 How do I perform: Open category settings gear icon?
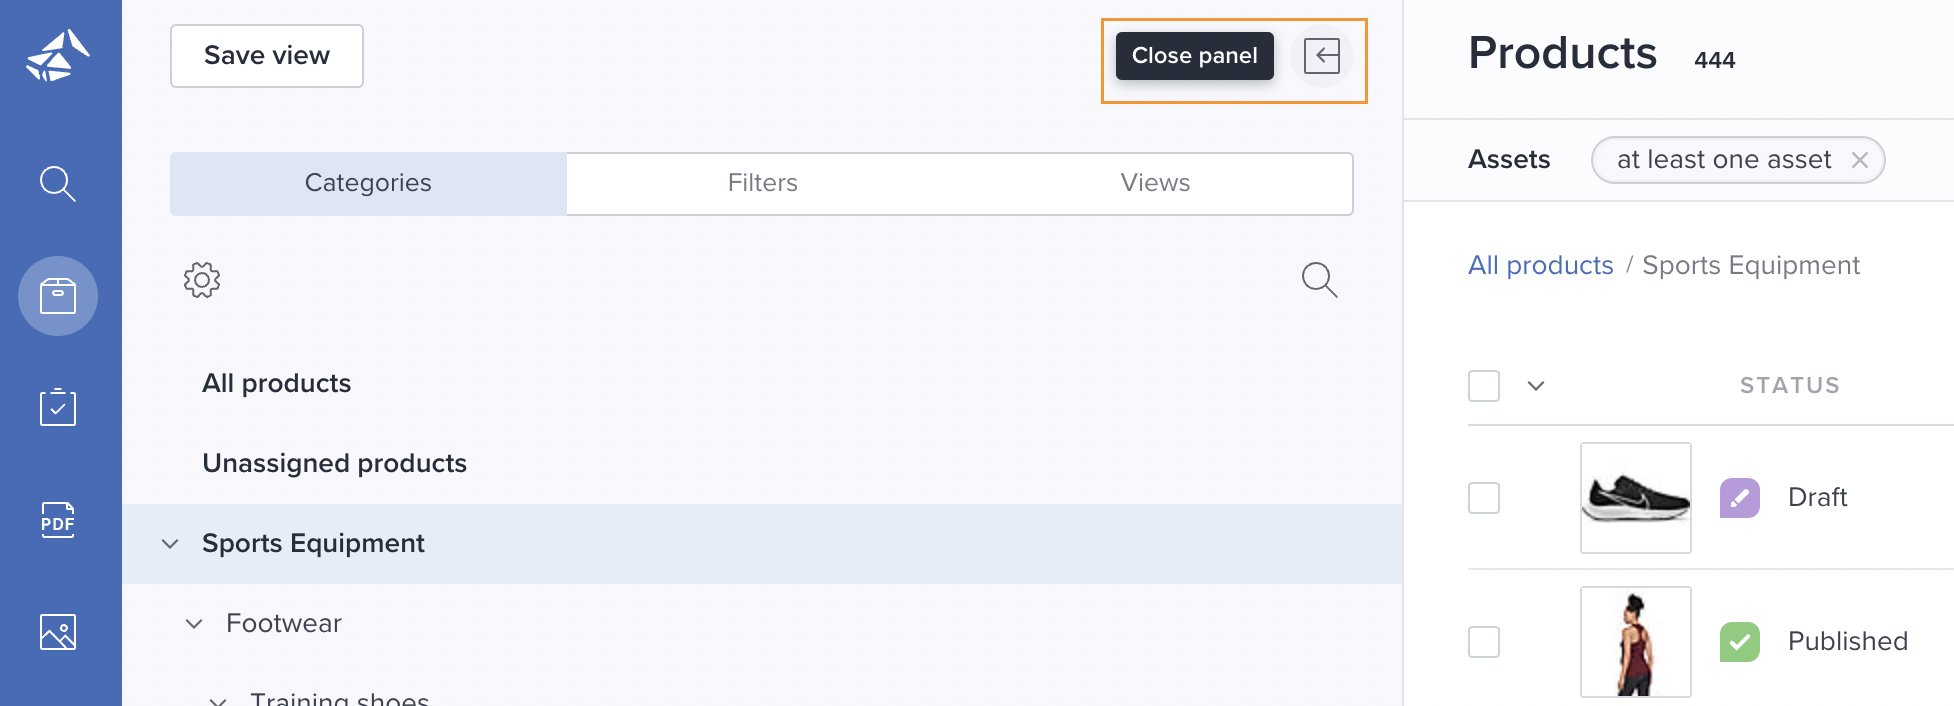click(x=202, y=280)
